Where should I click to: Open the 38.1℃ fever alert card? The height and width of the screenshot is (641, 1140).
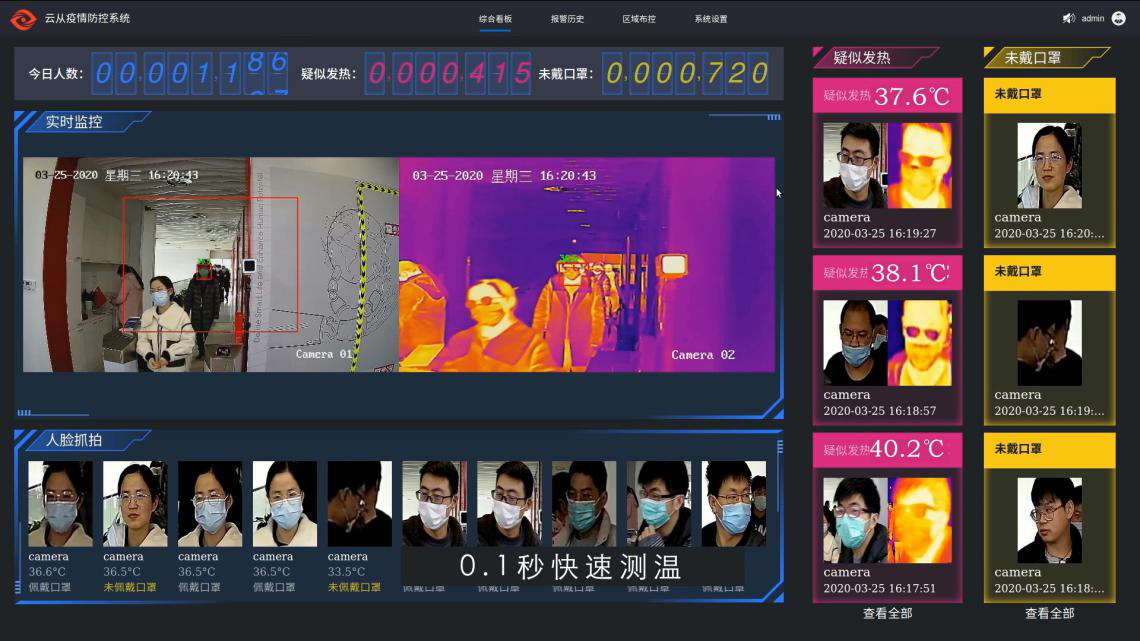point(887,340)
